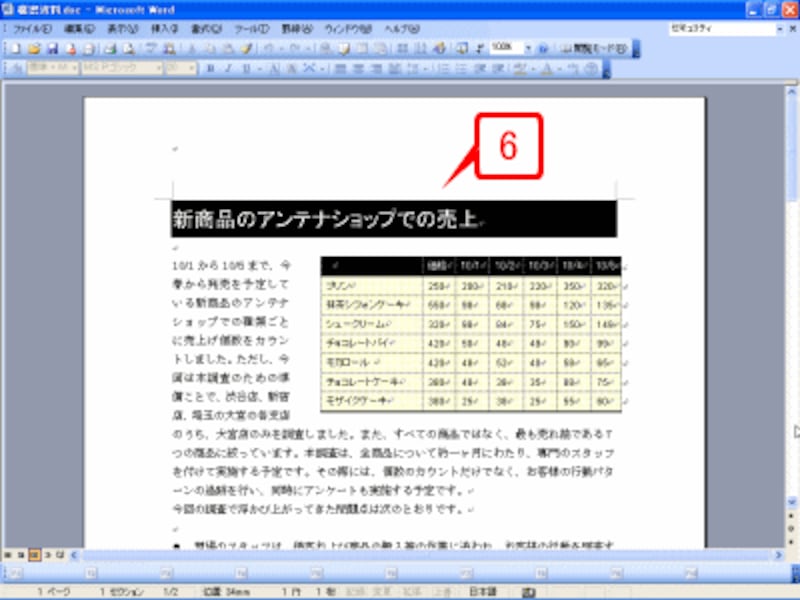Toggle formatting marks with Show/Hide button
This screenshot has width=800, height=600.
(x=478, y=46)
